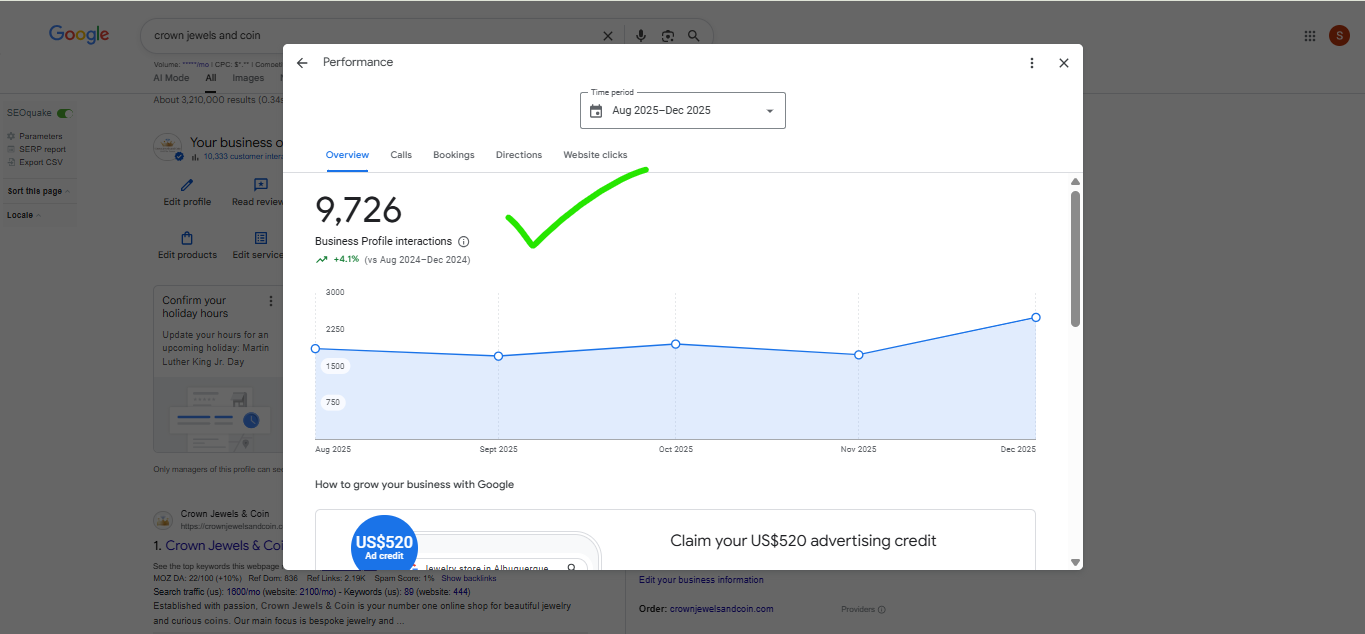
Task: Open the Time period dropdown arrow
Action: click(x=770, y=111)
